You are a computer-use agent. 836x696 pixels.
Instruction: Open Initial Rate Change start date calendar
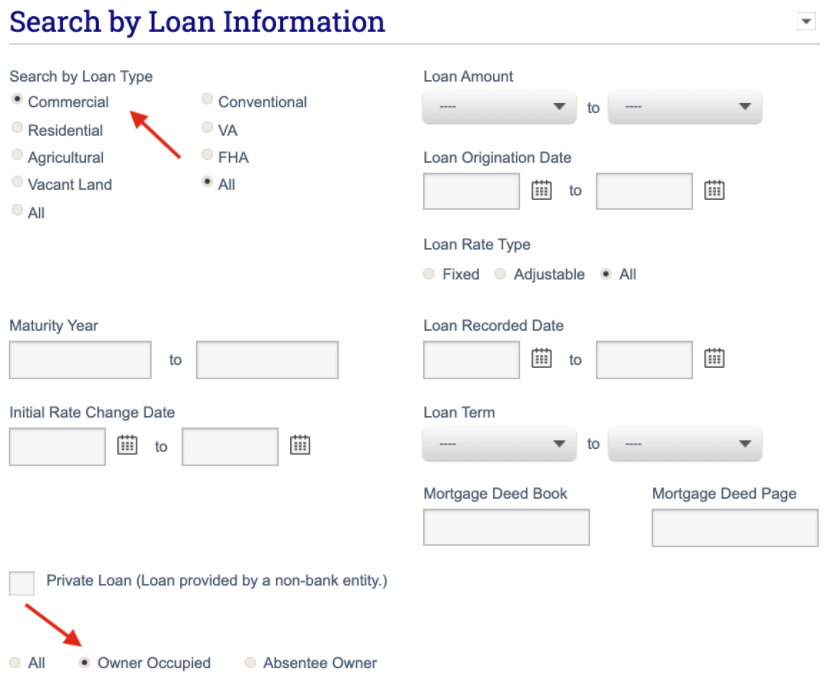click(127, 445)
